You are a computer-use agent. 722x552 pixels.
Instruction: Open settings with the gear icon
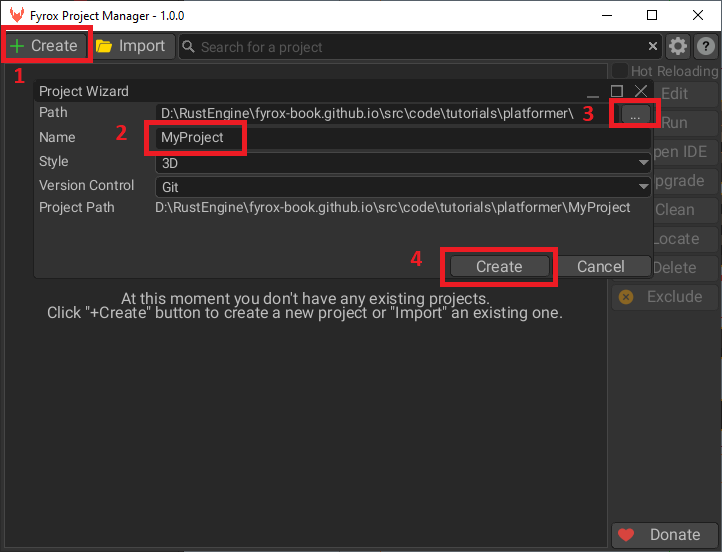click(x=678, y=46)
